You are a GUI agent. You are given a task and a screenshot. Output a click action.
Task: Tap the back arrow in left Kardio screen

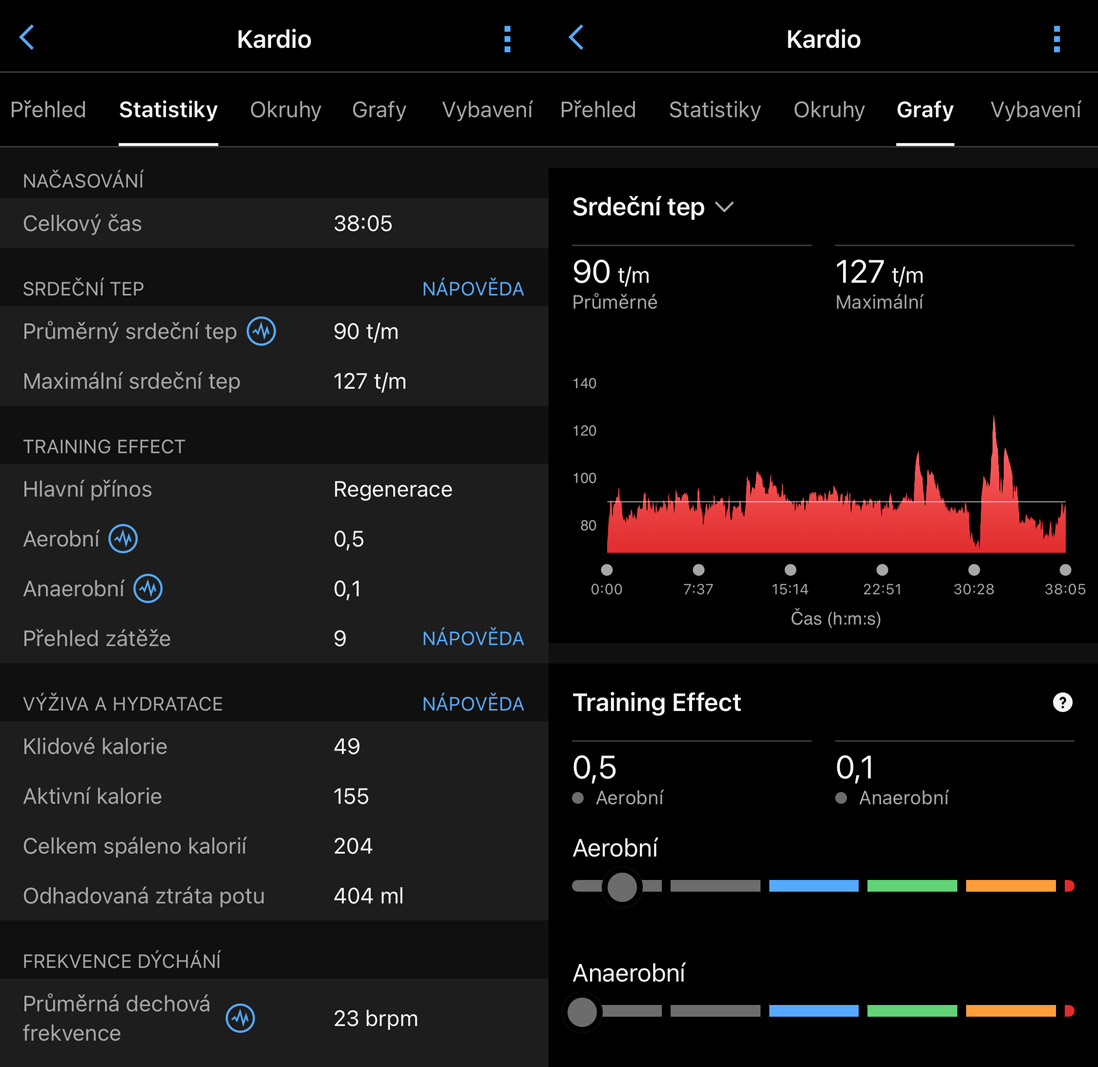[27, 39]
